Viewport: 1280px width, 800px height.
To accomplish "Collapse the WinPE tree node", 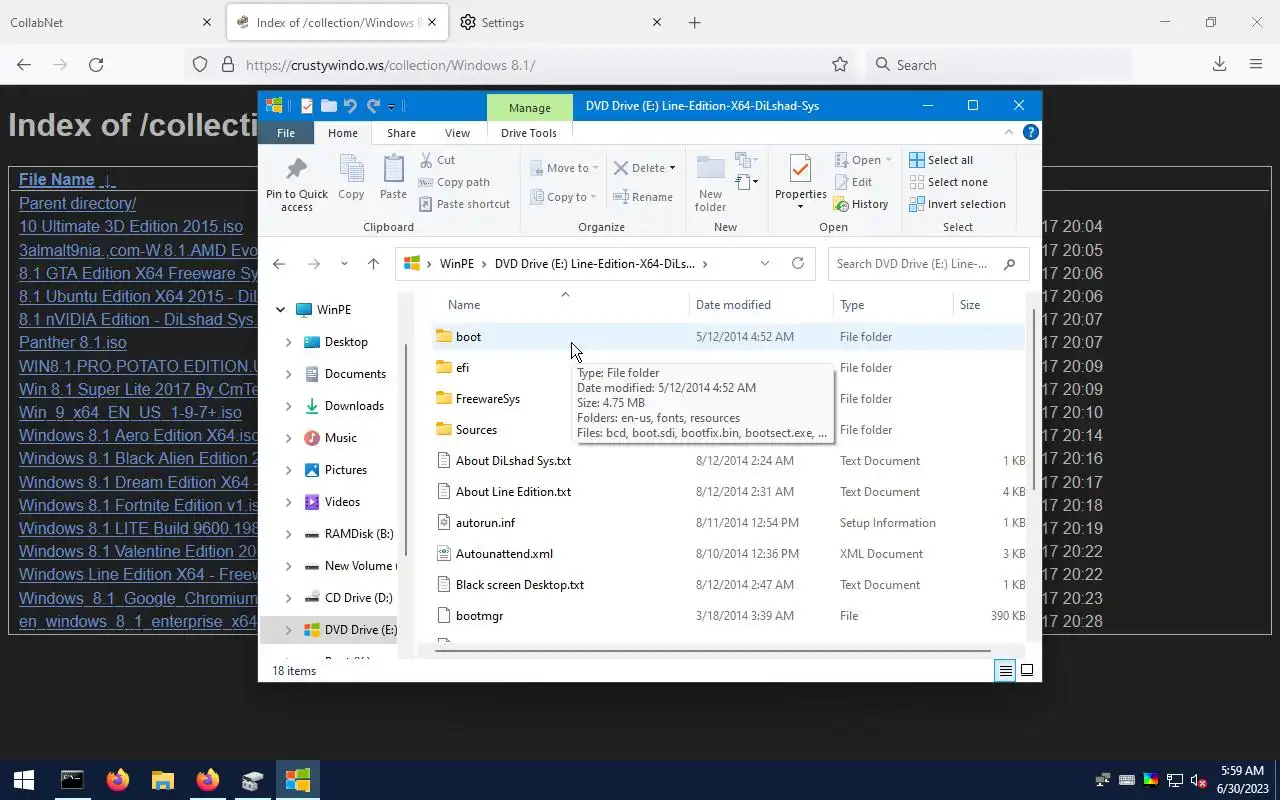I will click(x=280, y=310).
